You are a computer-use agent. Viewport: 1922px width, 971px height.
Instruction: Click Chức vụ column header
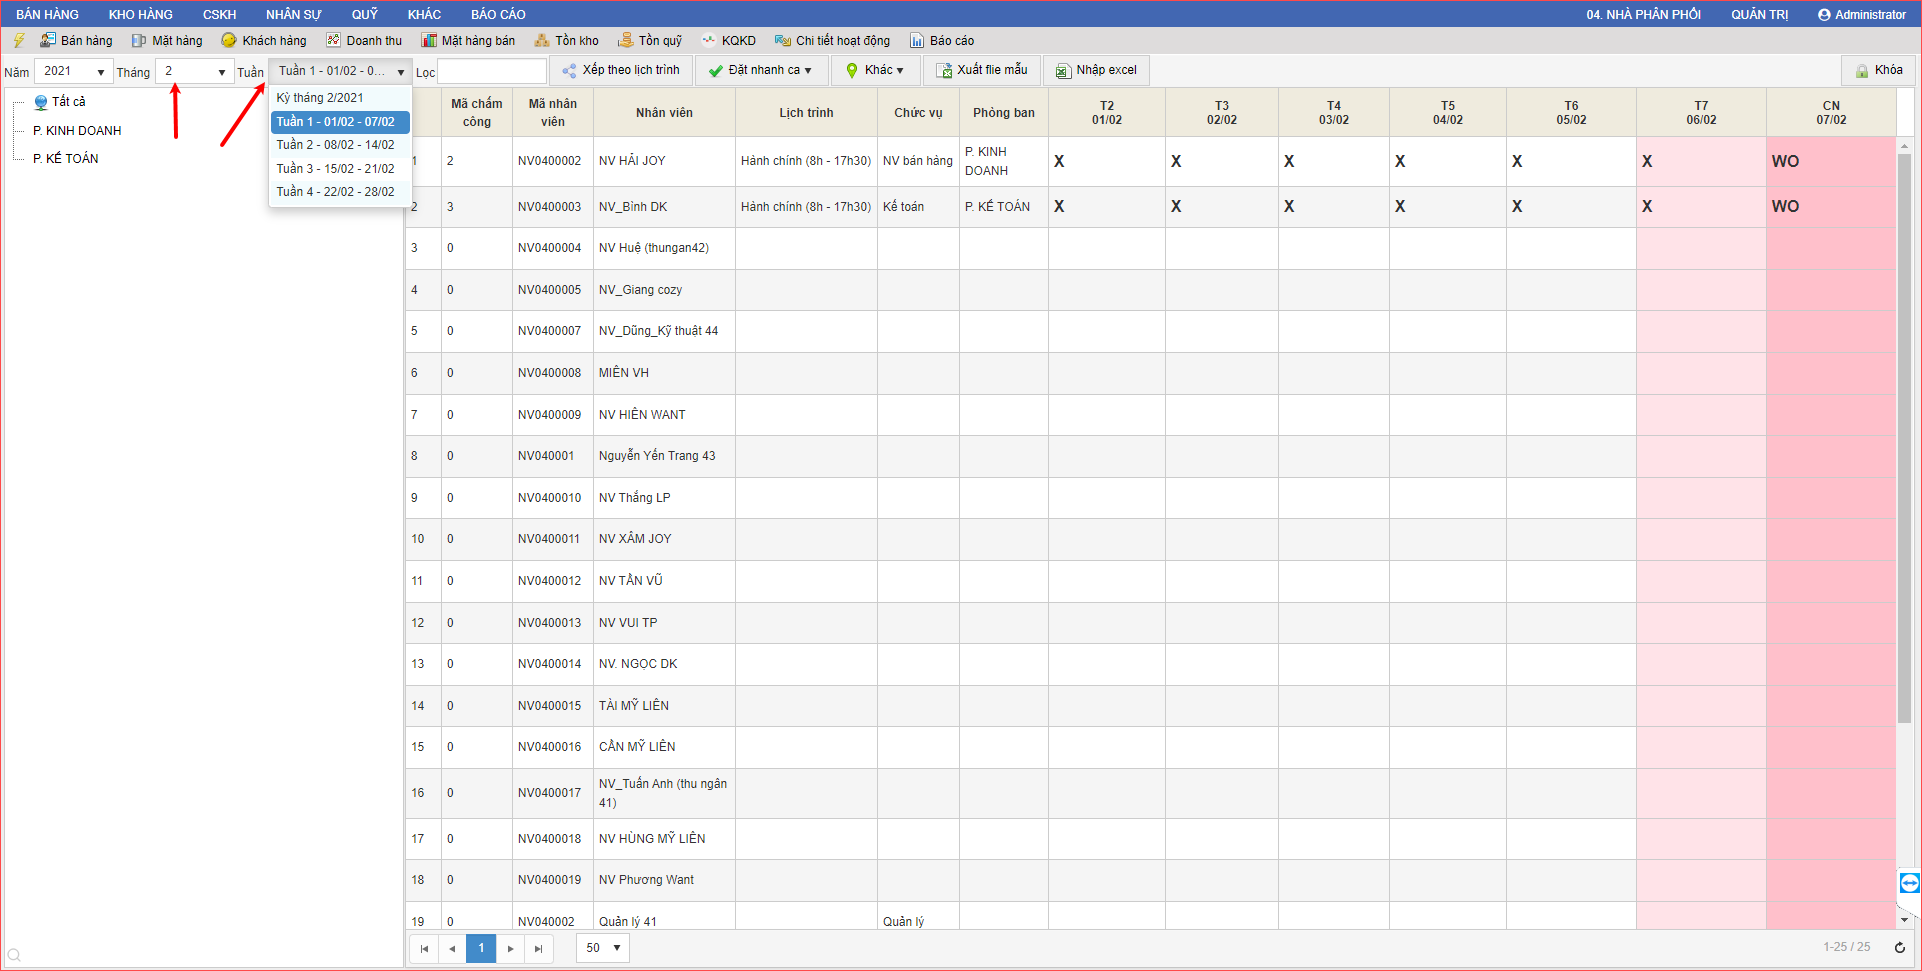tap(918, 113)
